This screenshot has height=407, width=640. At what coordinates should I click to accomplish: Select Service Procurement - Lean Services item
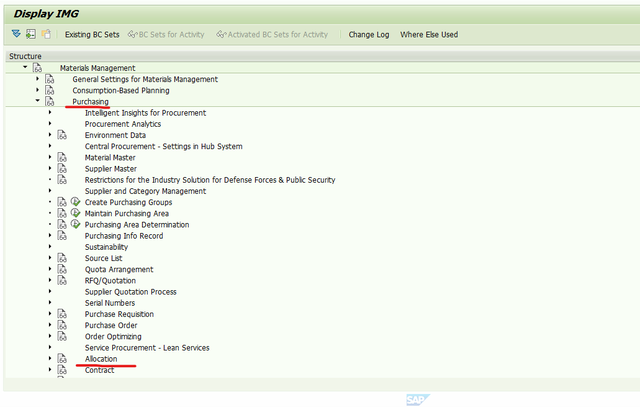147,347
